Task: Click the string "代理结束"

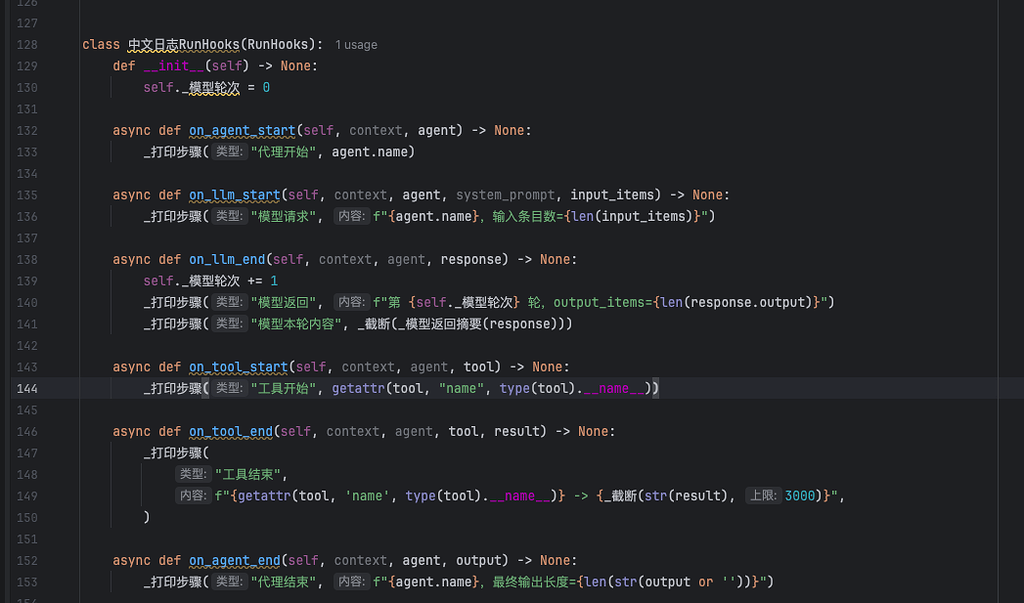Action: [x=283, y=582]
